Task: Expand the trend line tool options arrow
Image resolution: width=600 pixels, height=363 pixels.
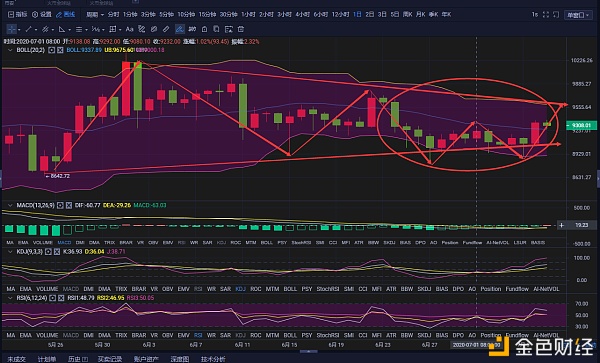Action: 36,29
